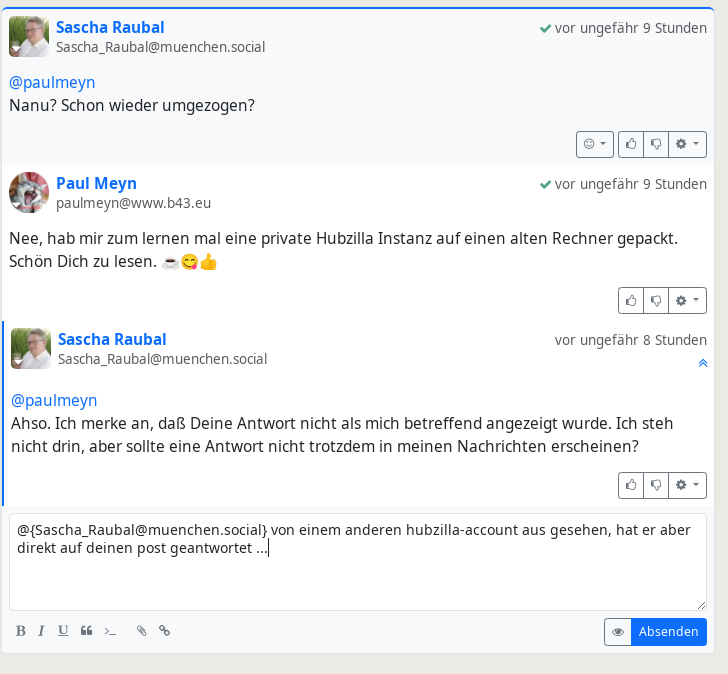The image size is (728, 674).
Task: Toggle bold formatting in the comment editor
Action: (21, 631)
